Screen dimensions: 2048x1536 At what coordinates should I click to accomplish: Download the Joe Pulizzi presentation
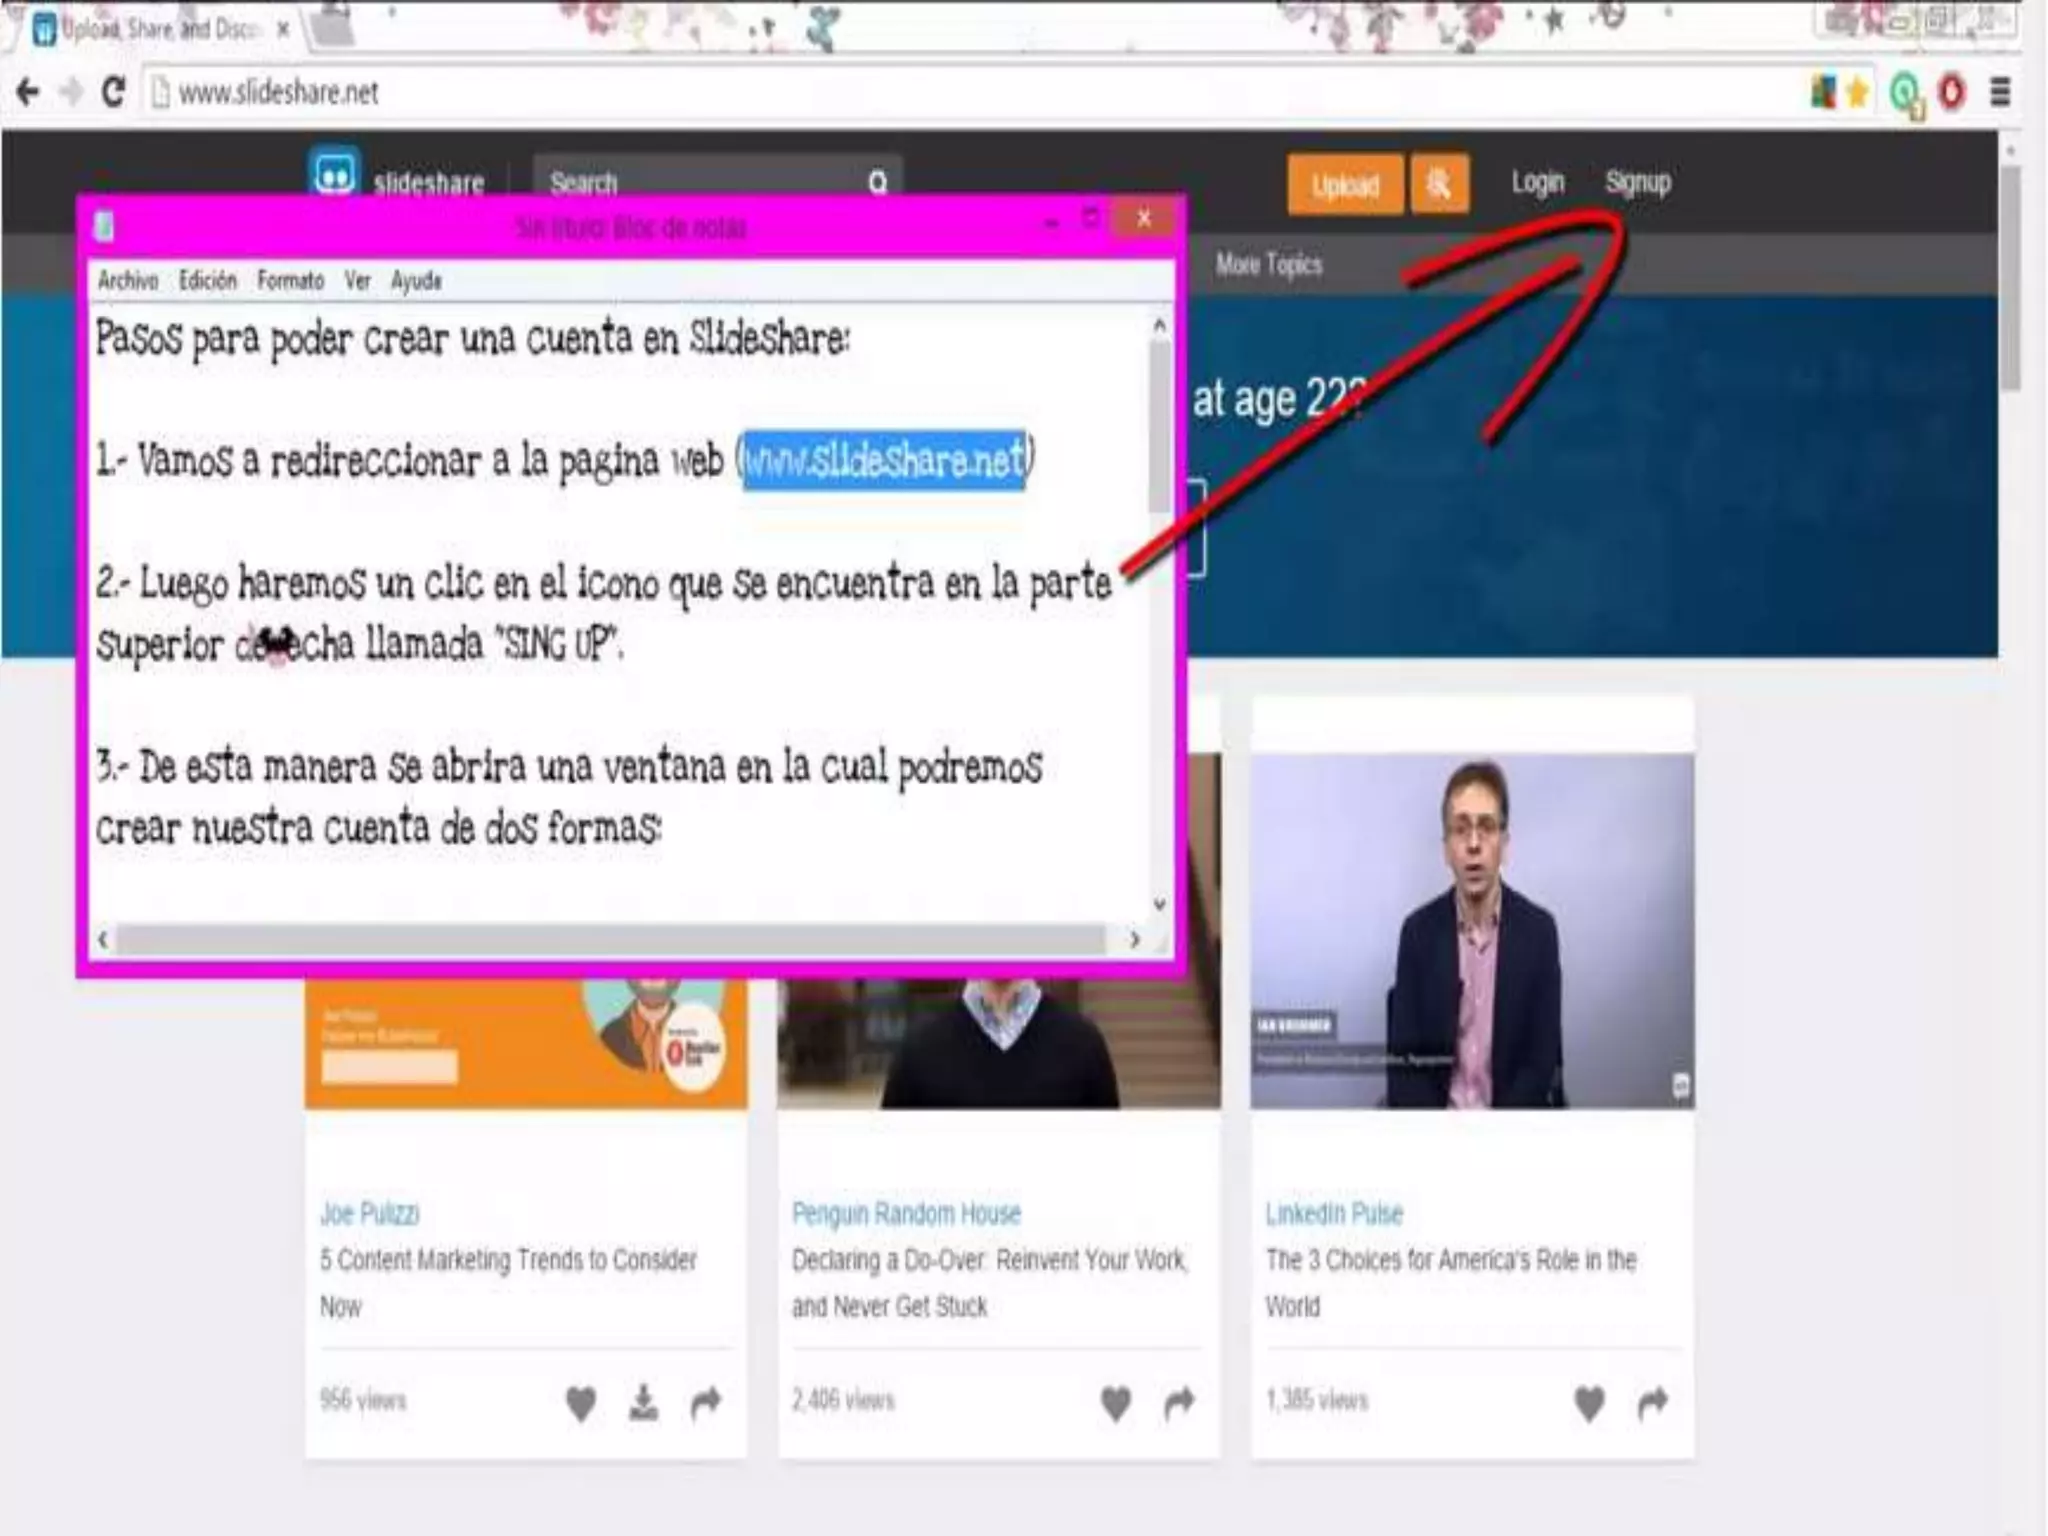pyautogui.click(x=643, y=1403)
